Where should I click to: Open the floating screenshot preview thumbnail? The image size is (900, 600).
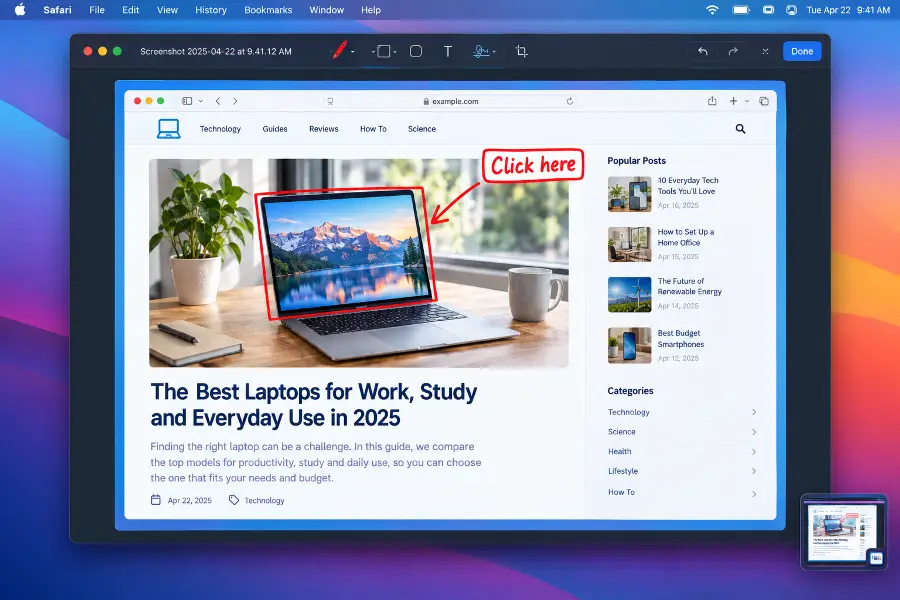point(844,532)
